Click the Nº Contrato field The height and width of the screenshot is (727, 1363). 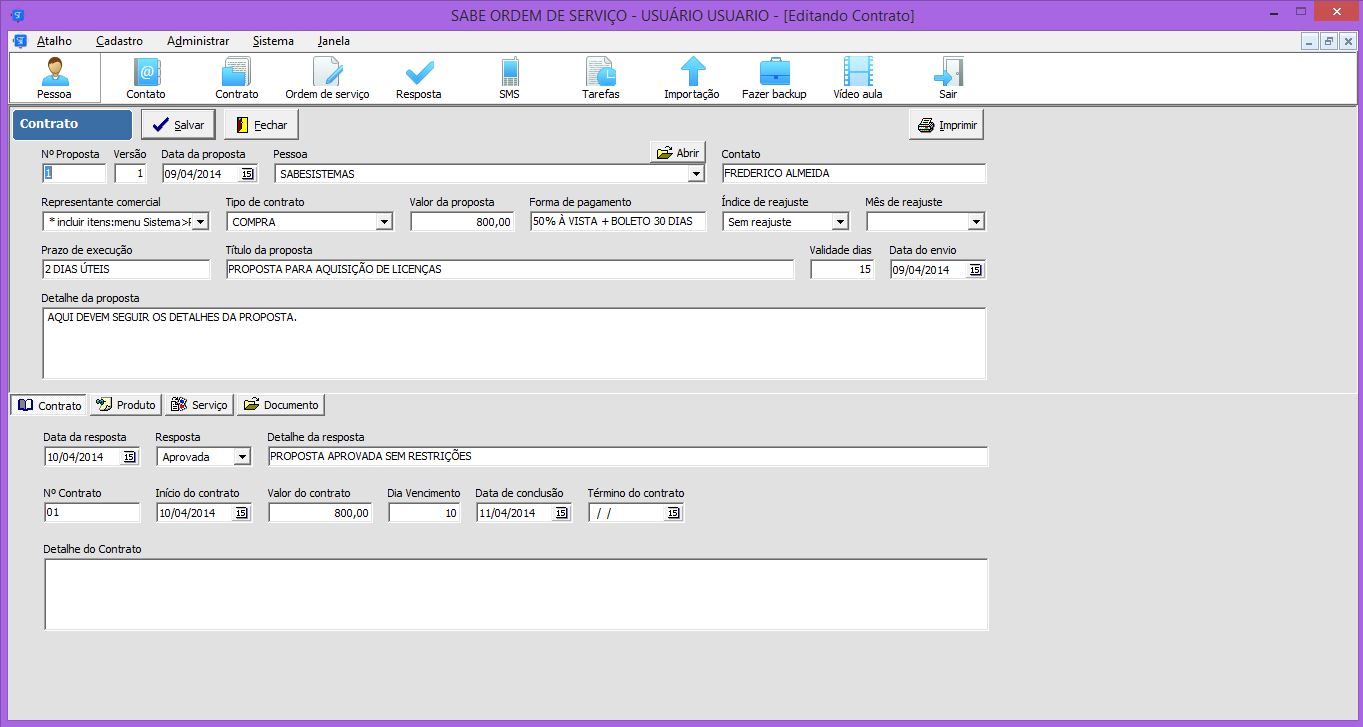[92, 513]
